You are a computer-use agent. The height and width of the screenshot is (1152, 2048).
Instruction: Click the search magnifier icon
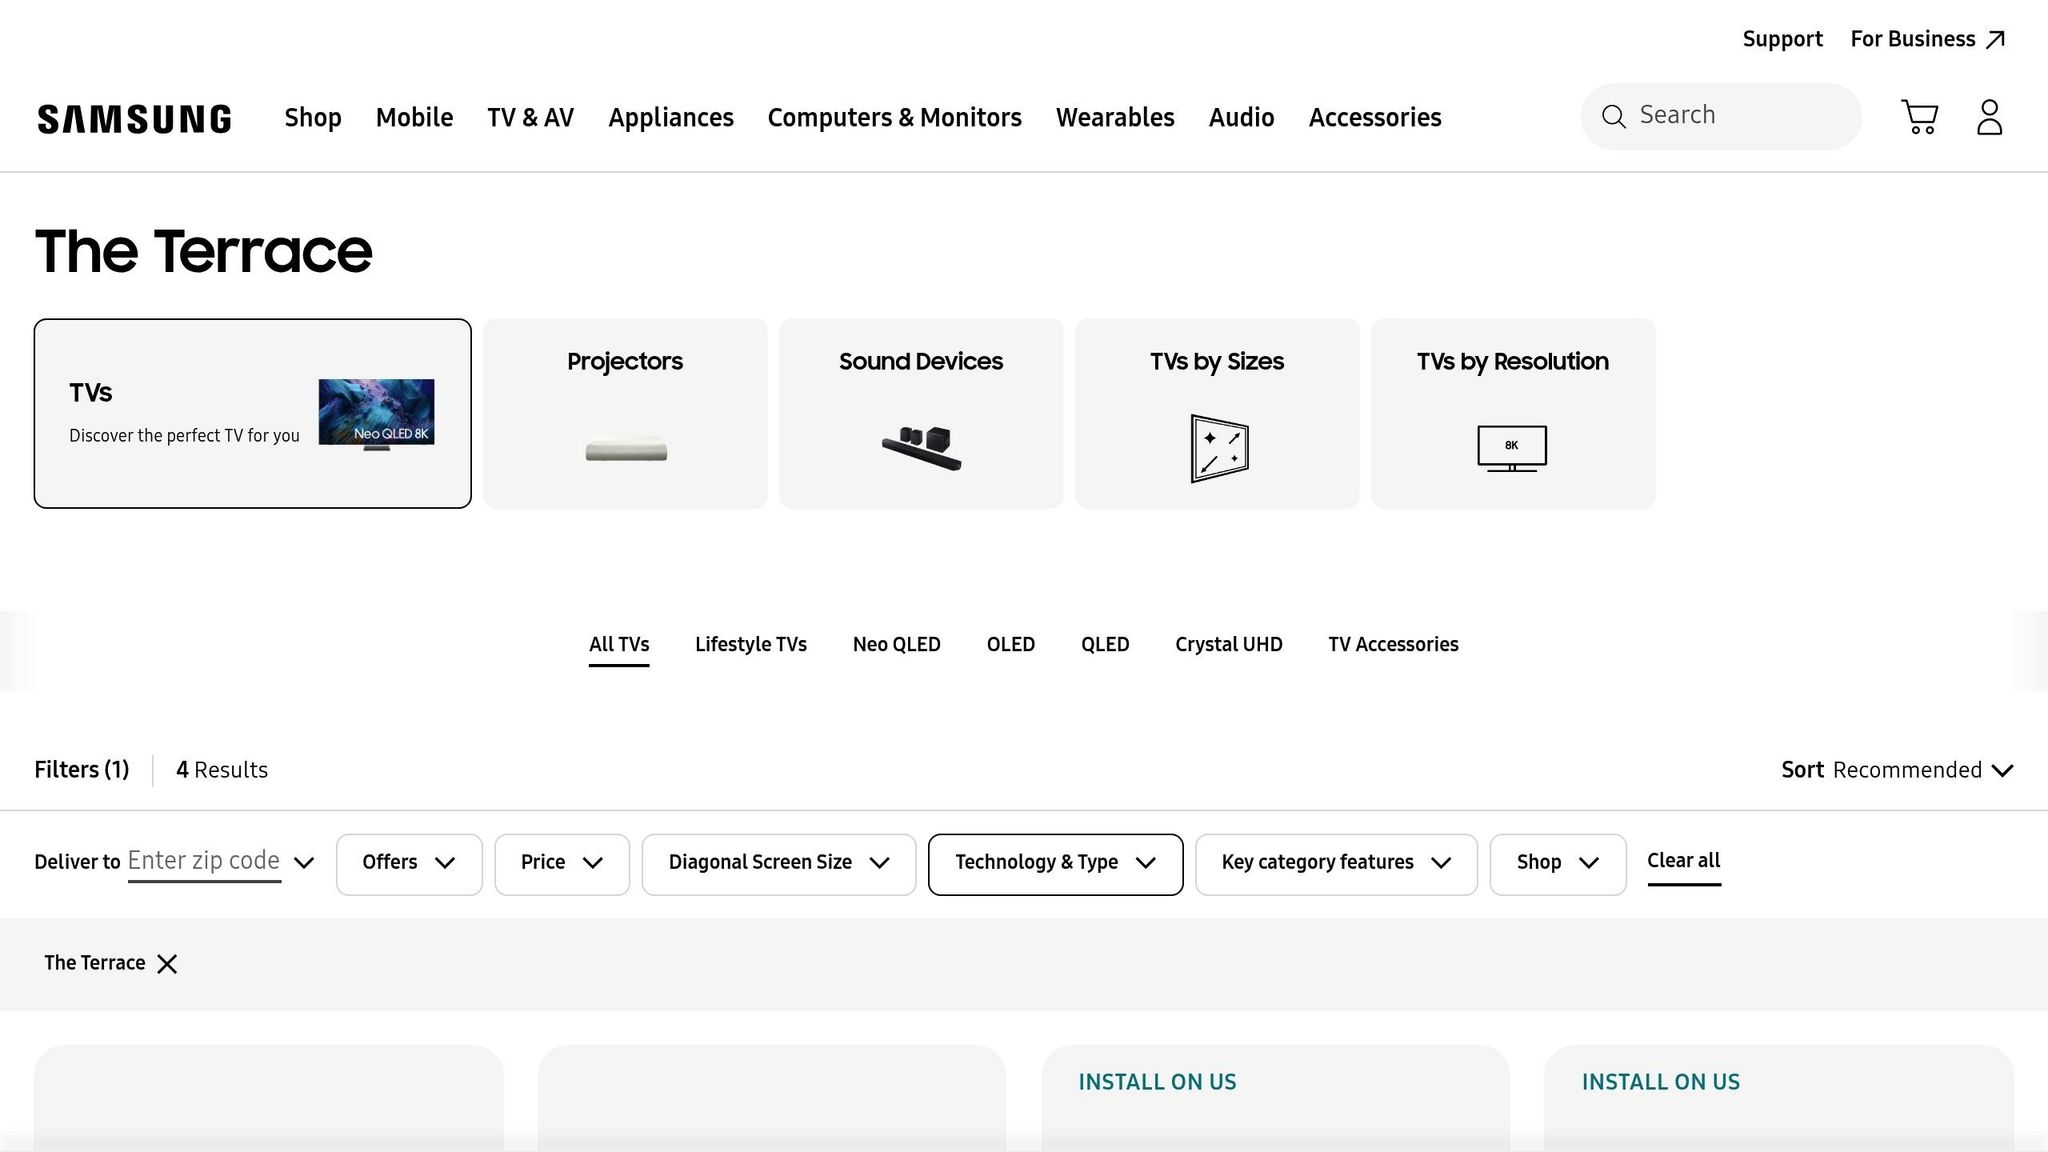pyautogui.click(x=1613, y=116)
